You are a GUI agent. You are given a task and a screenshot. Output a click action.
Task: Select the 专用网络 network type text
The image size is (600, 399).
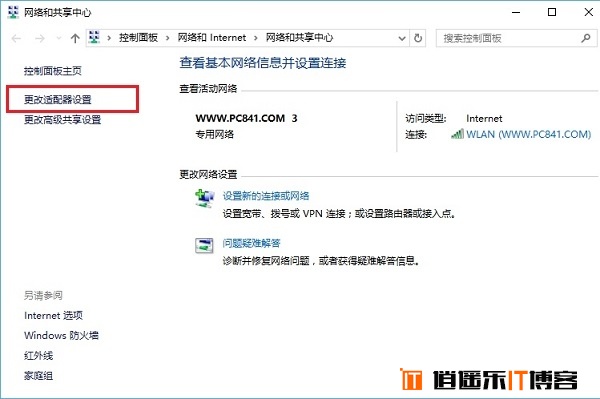(x=215, y=134)
